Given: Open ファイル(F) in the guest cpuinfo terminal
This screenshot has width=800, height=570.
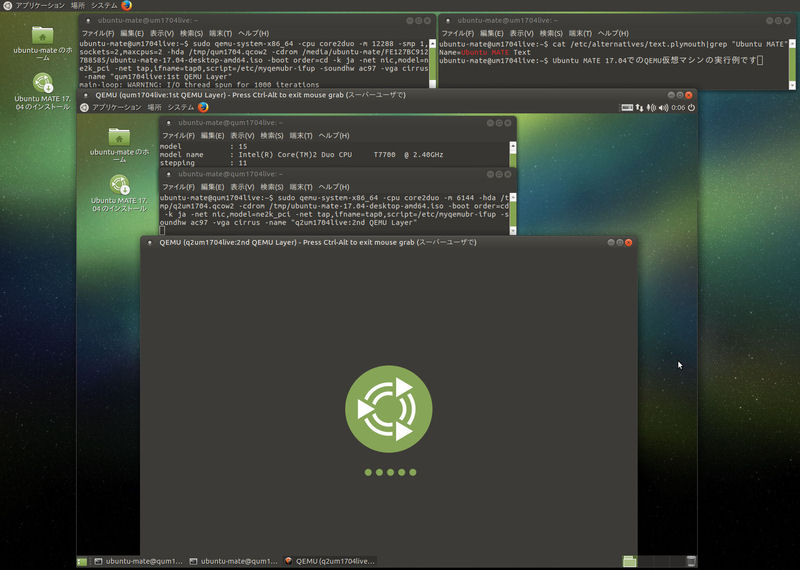Looking at the screenshot, I should coord(178,136).
